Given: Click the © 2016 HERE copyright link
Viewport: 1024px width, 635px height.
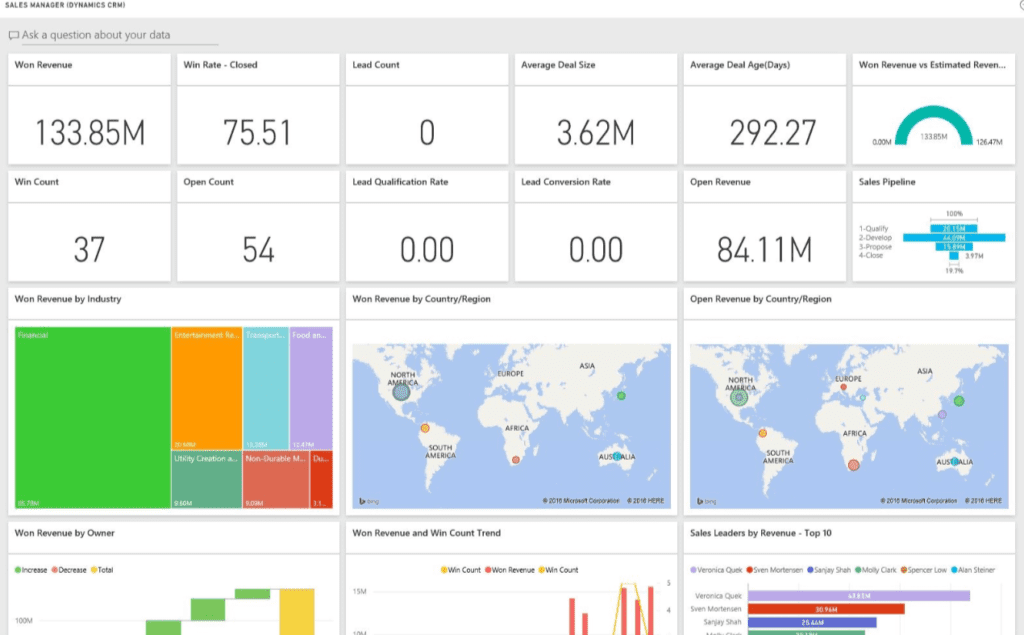Looking at the screenshot, I should click(x=646, y=500).
